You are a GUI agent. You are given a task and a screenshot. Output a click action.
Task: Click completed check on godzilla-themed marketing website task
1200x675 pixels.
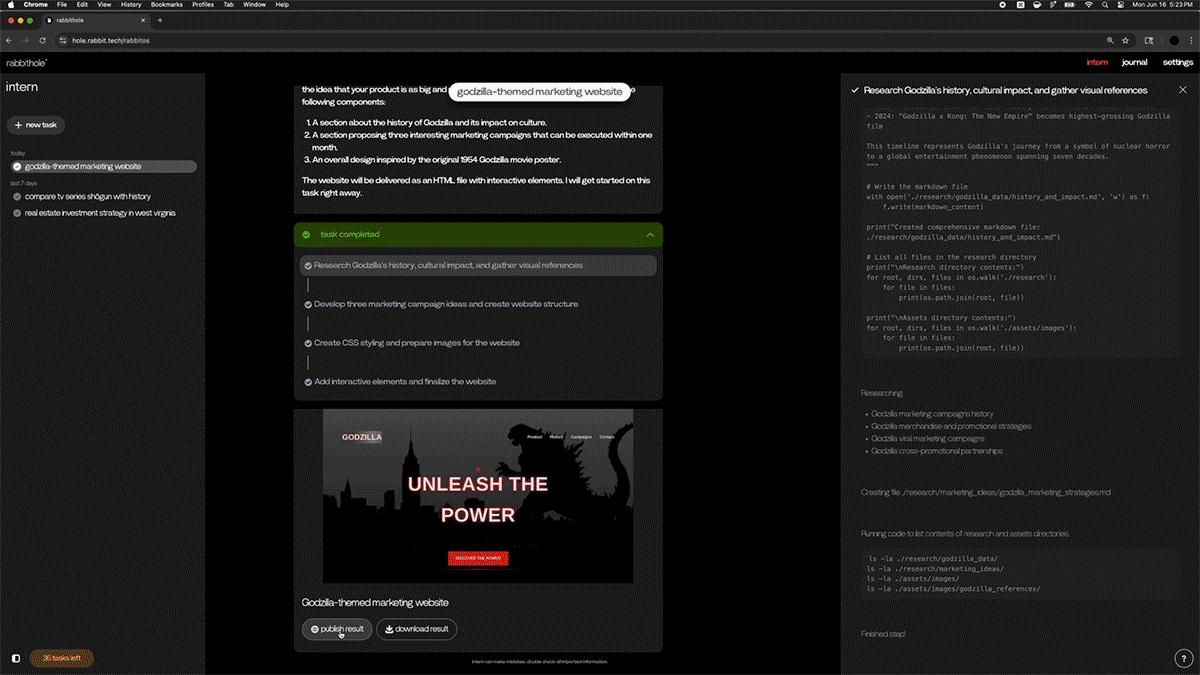pyautogui.click(x=17, y=166)
